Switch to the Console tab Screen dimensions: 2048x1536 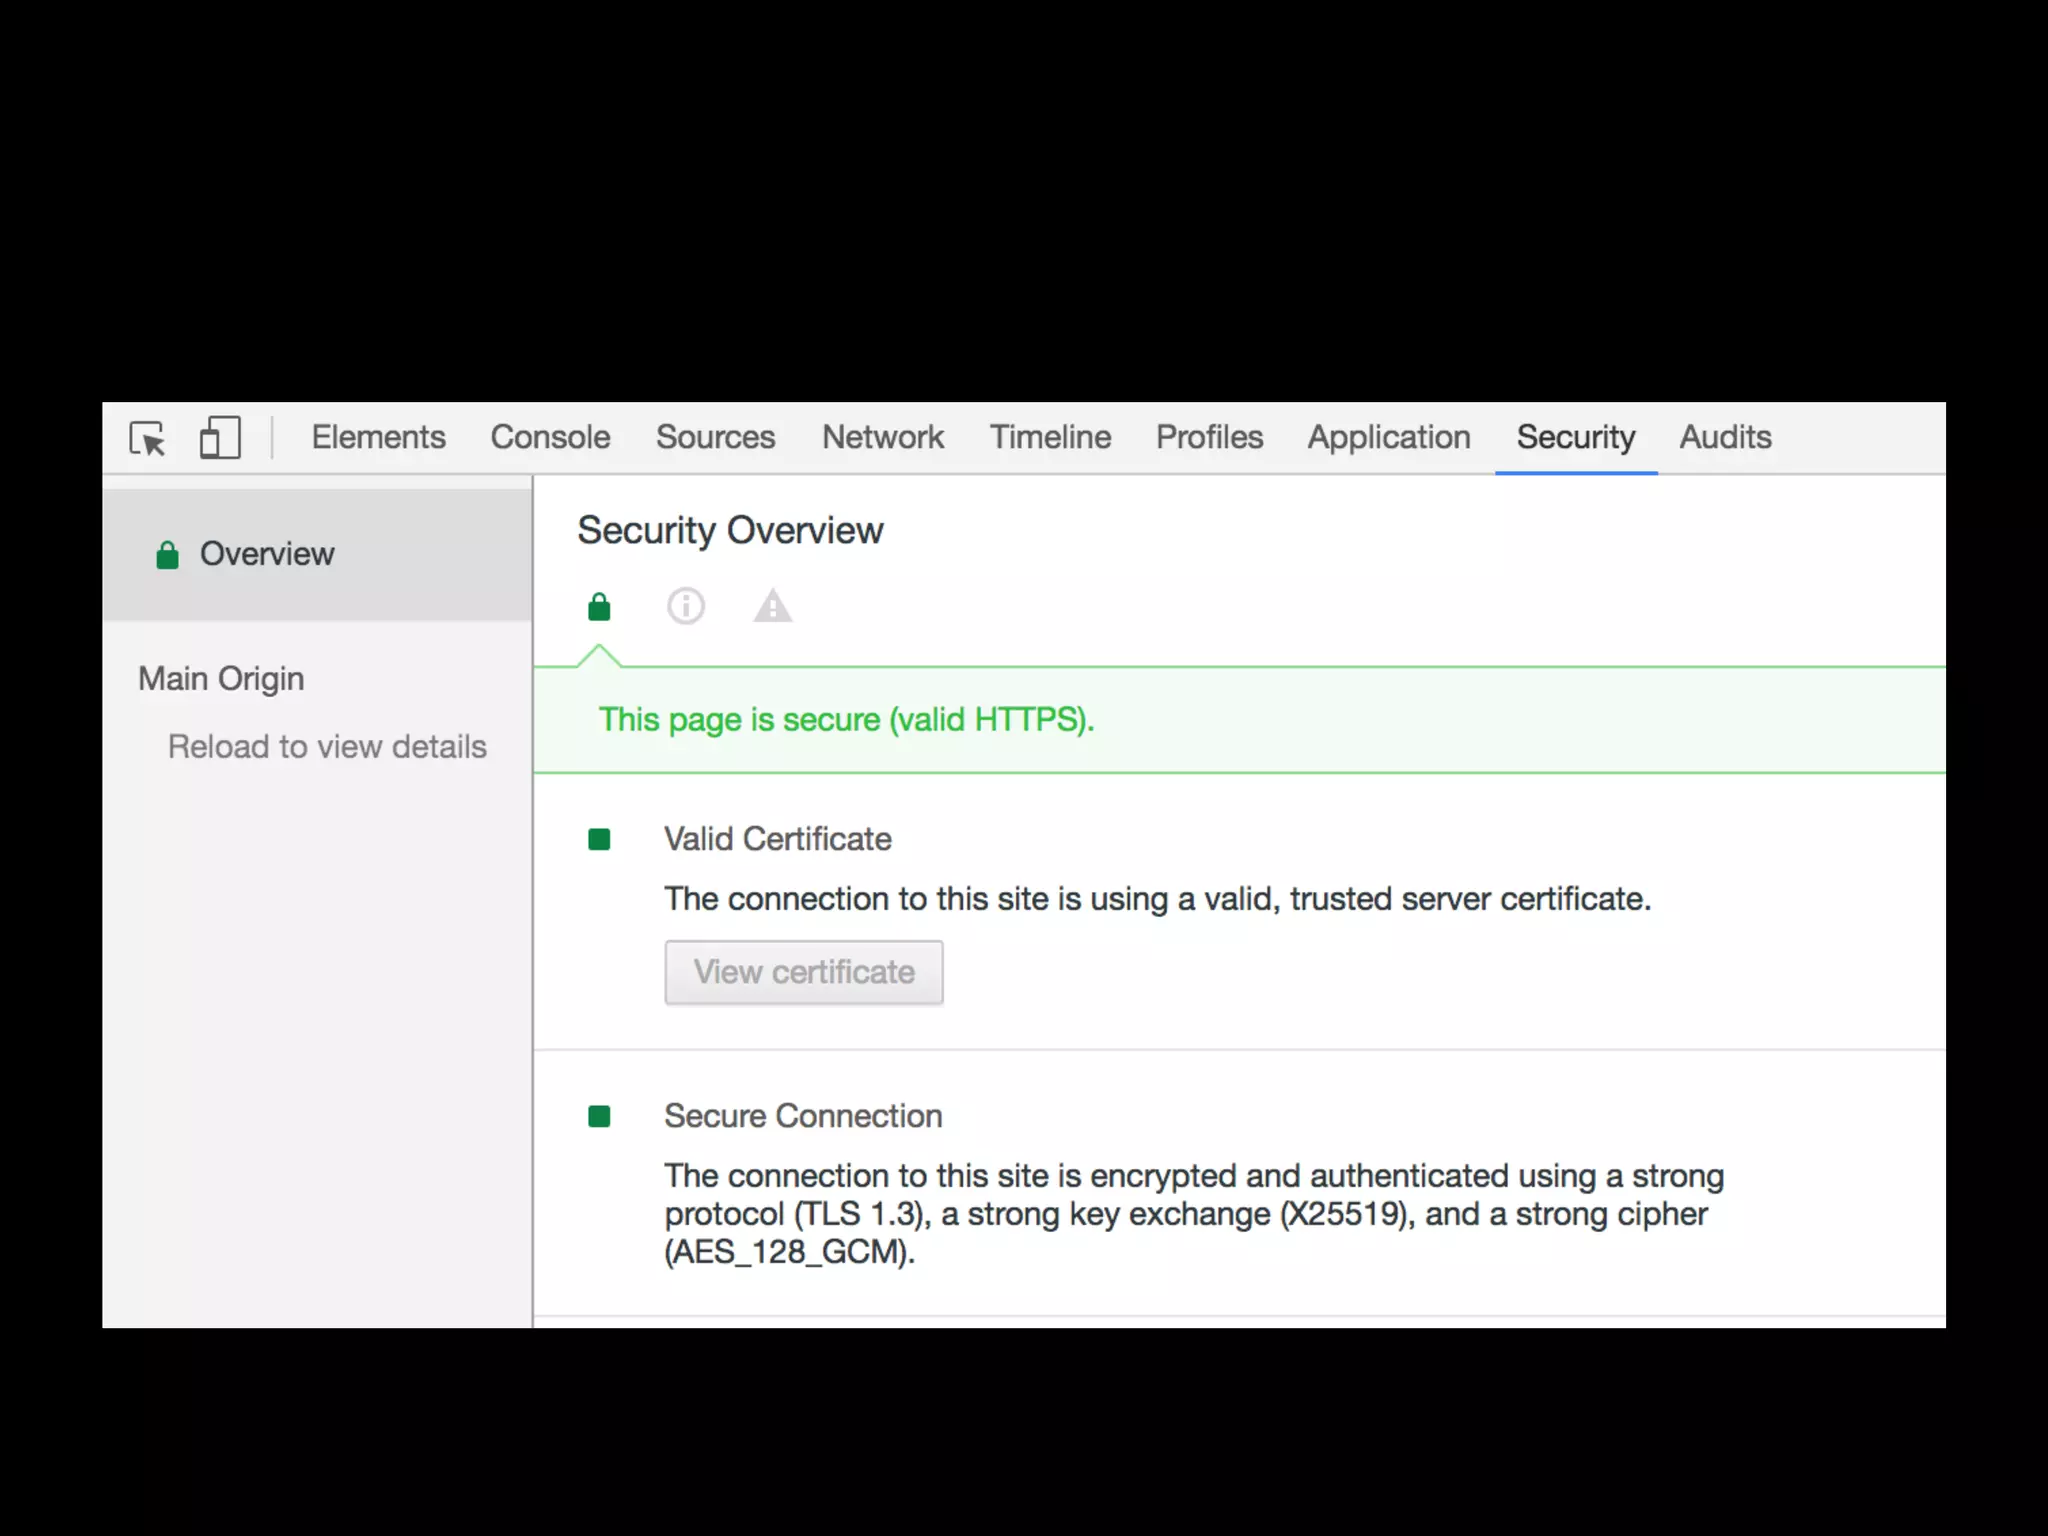[550, 437]
